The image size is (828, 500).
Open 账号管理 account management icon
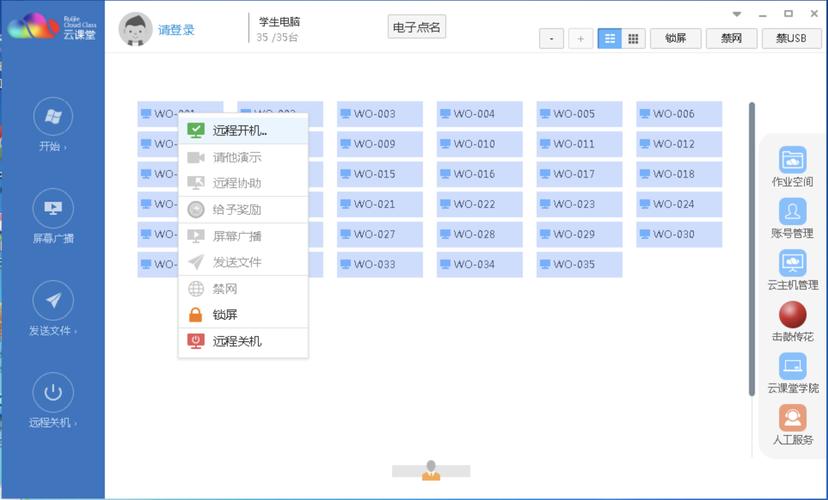point(792,212)
